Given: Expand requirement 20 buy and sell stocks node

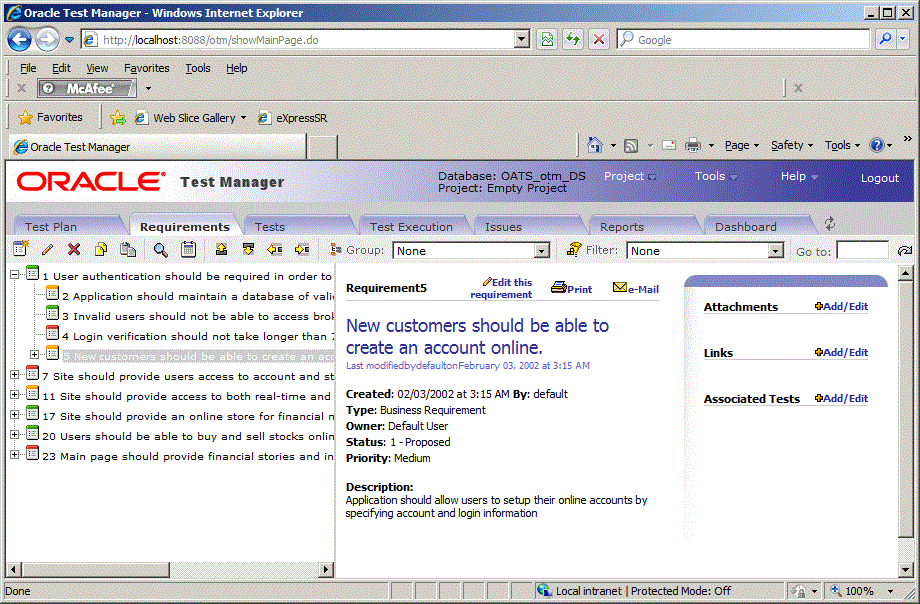Looking at the screenshot, I should (15, 434).
